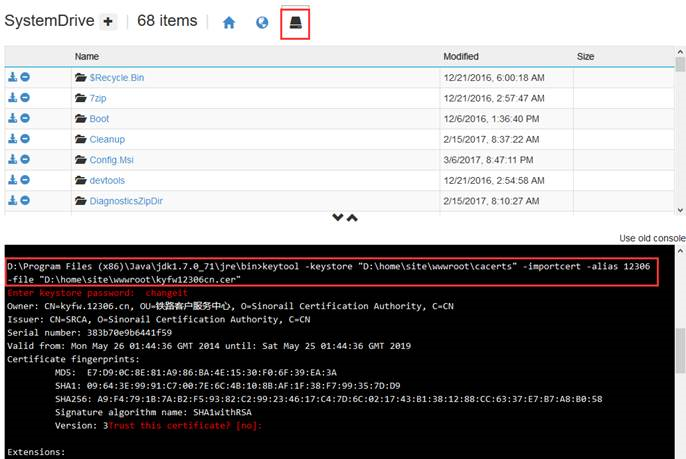
Task: Open the devtools folder
Action: click(106, 180)
